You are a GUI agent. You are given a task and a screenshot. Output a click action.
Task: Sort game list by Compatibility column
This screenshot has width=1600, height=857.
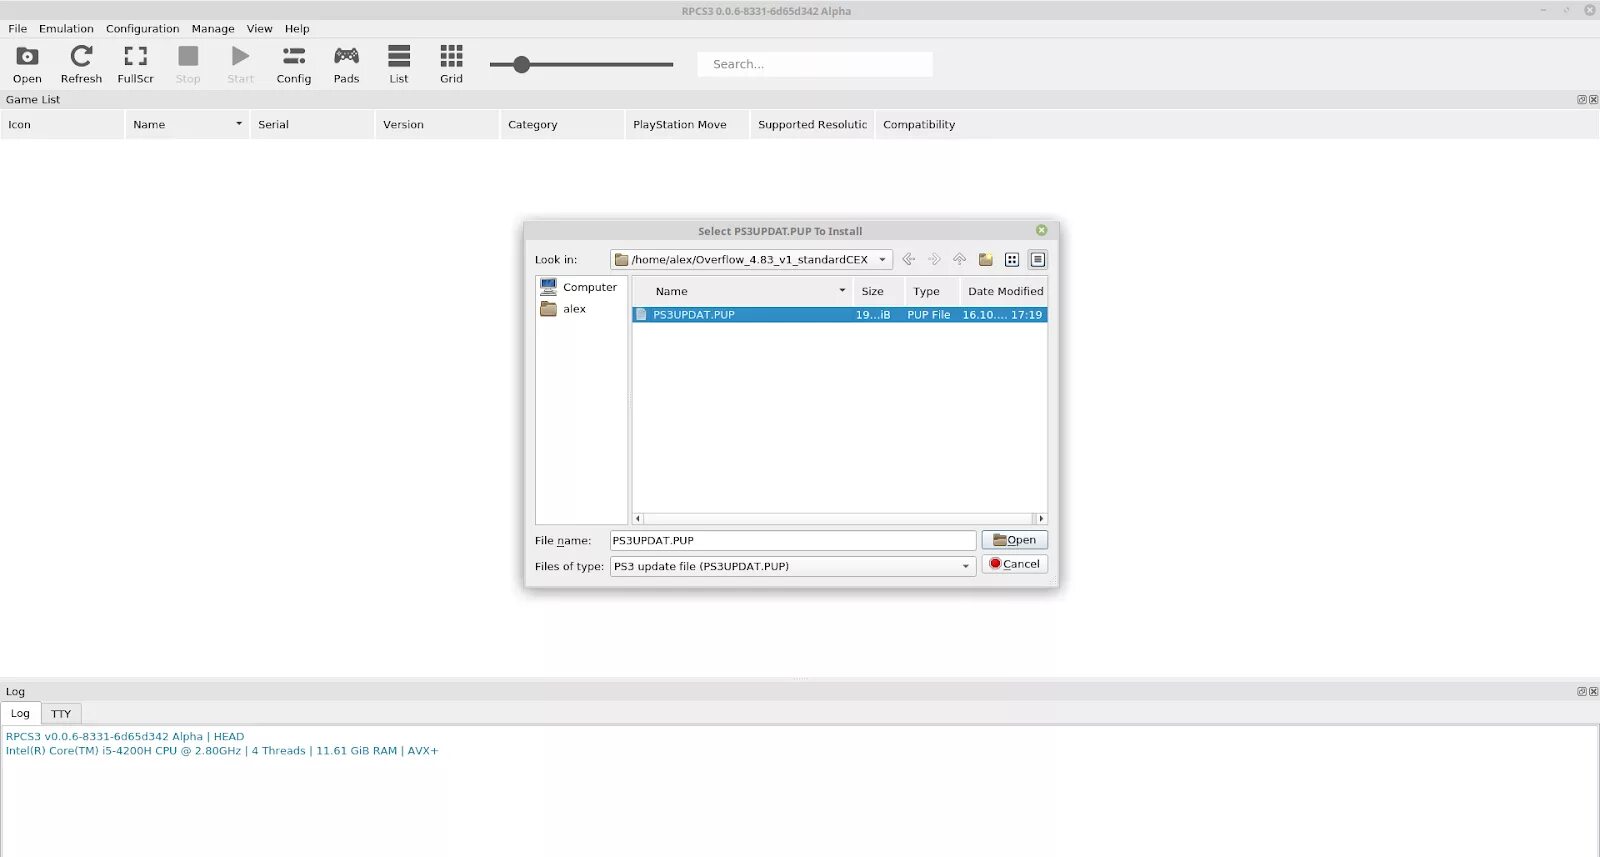[x=919, y=125]
